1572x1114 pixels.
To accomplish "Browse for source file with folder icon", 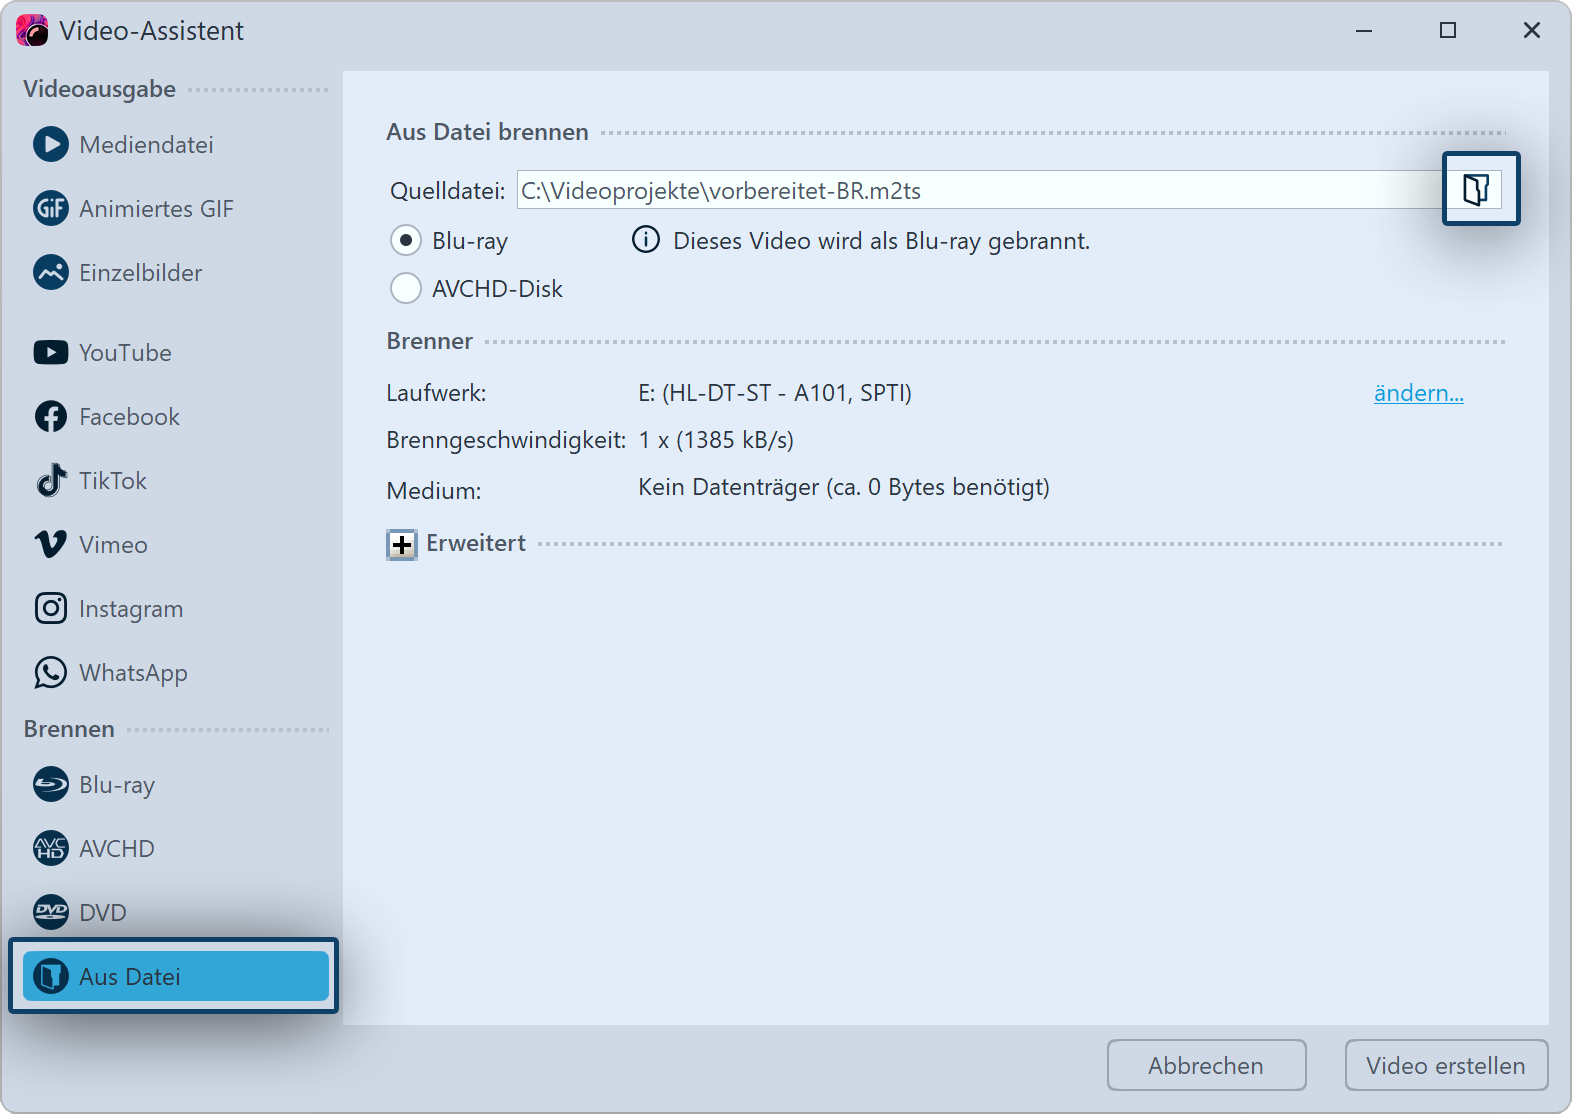I will pyautogui.click(x=1478, y=189).
